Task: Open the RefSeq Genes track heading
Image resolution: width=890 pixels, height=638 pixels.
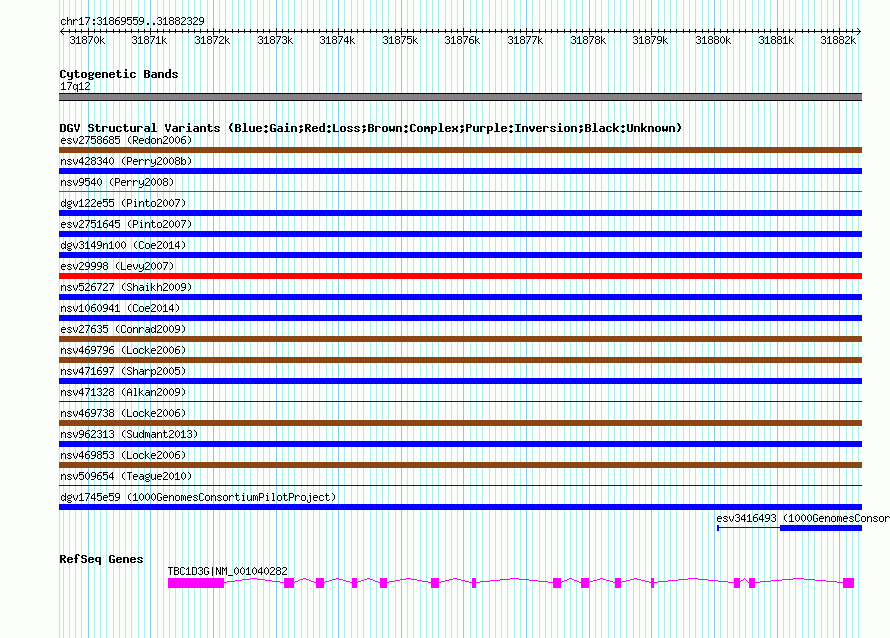Action: (x=101, y=559)
